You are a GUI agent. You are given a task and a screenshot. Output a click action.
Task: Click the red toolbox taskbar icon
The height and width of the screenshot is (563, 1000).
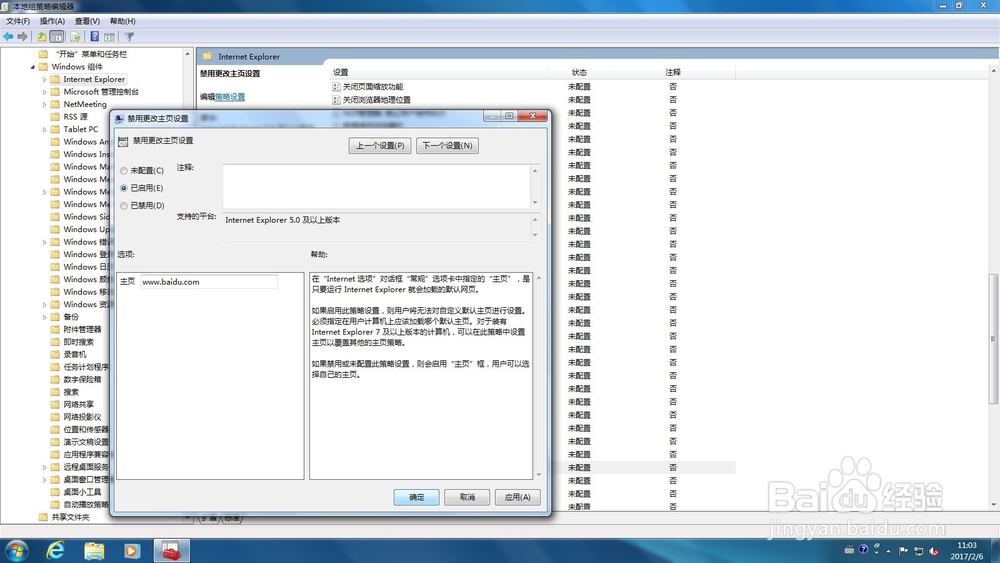click(x=171, y=551)
